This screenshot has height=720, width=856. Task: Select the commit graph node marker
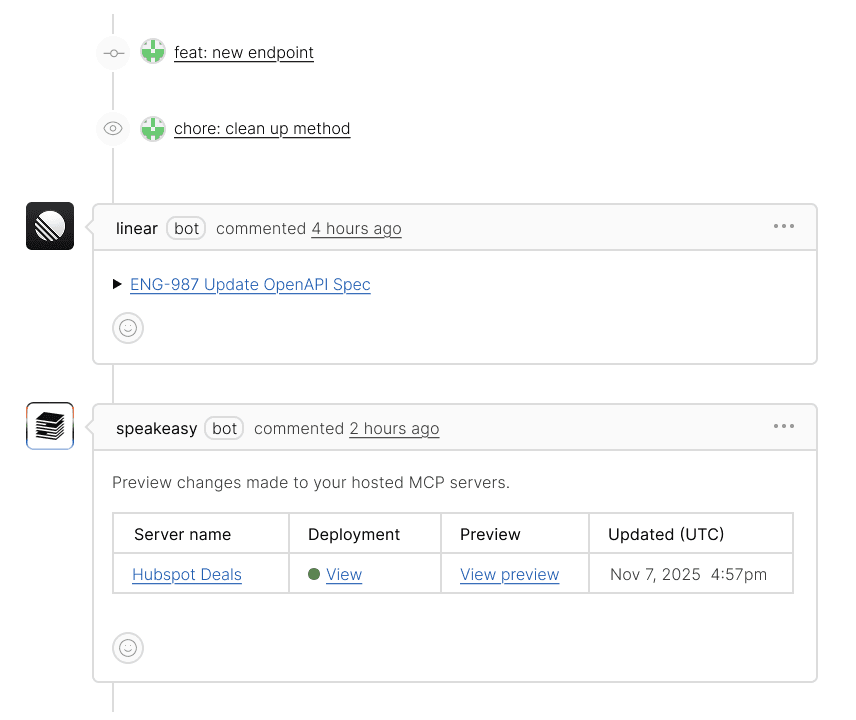pos(112,52)
